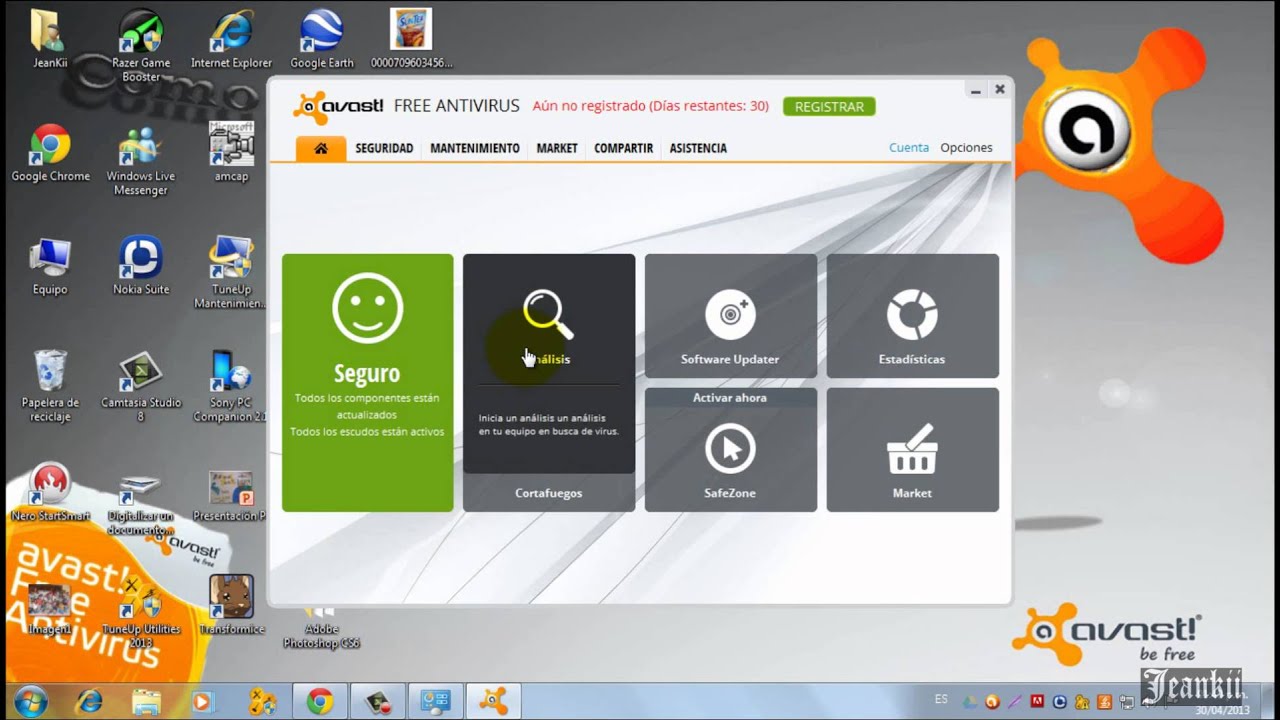The image size is (1280, 720).
Task: Click the JeanKii folder desktop icon
Action: 50,39
